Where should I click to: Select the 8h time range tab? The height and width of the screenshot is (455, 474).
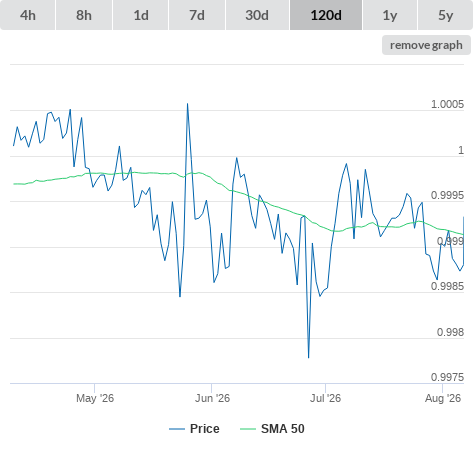(84, 15)
